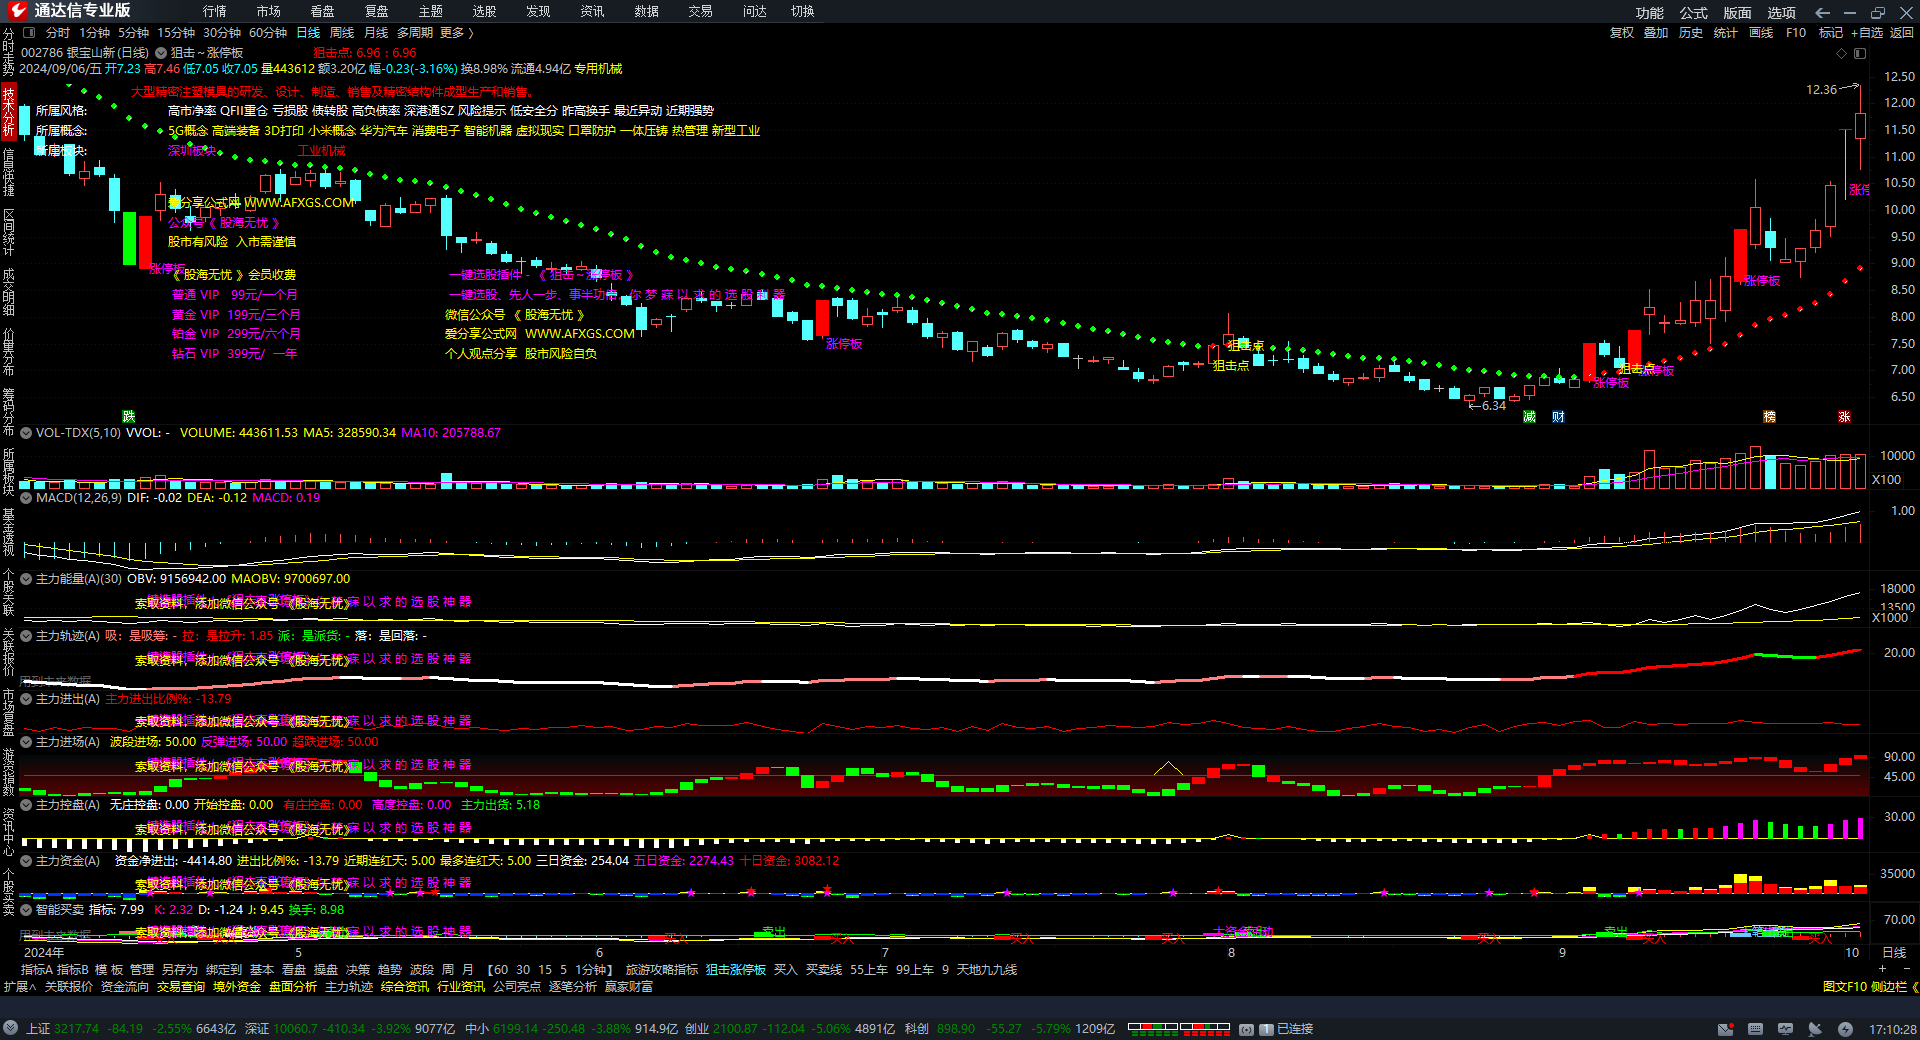
Task: Click the plus zoom-in icon below 日线
Action: pos(1882,969)
